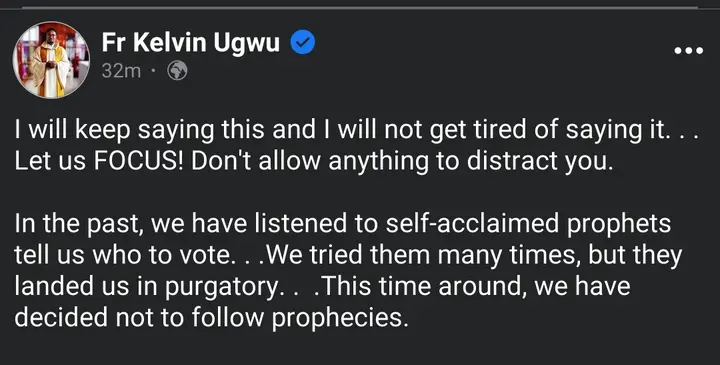Screen dimensions: 720x365
Task: Click the sentence 'Don't allow anything to distract you.'
Action: (x=402, y=163)
